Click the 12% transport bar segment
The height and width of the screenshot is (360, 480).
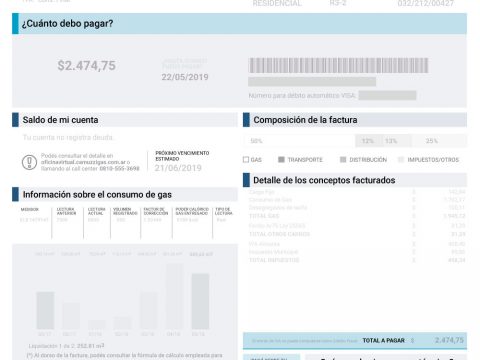tap(369, 141)
